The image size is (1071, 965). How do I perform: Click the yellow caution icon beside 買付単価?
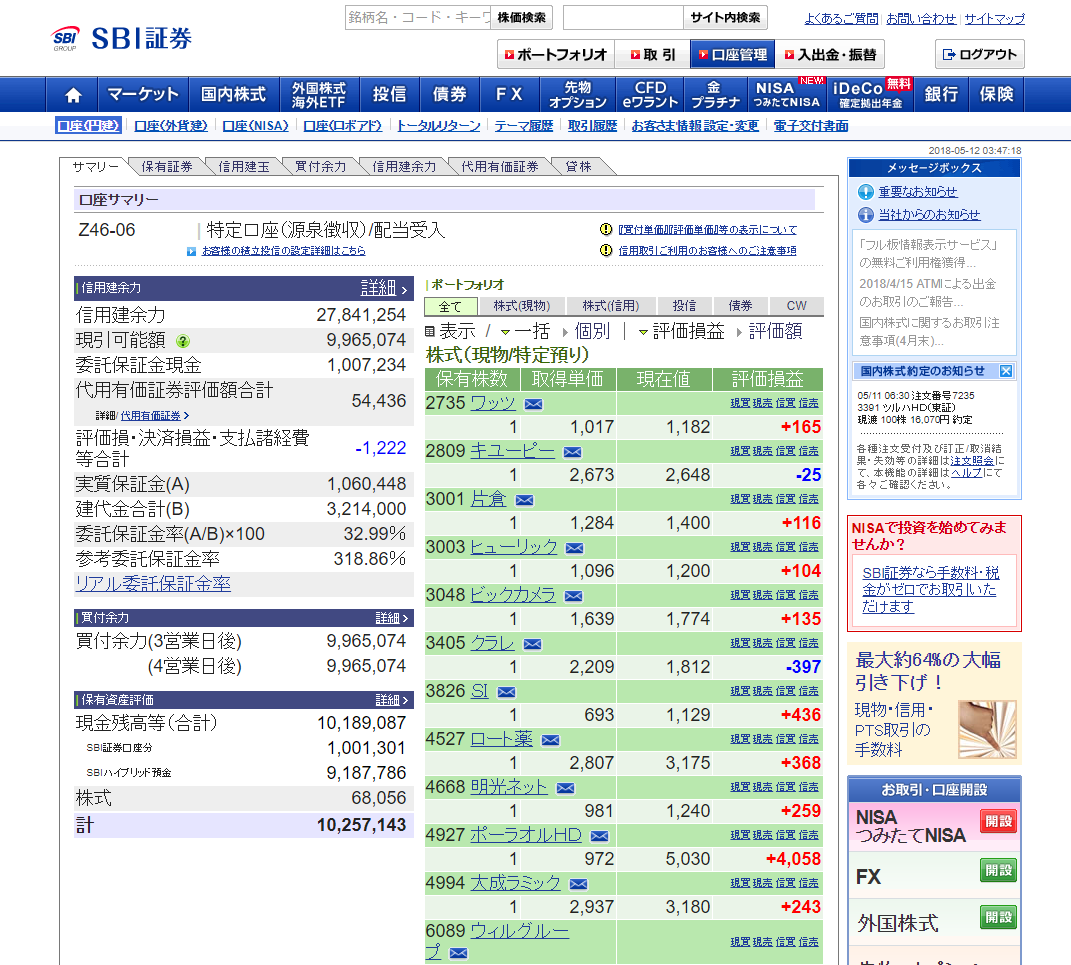(x=606, y=229)
